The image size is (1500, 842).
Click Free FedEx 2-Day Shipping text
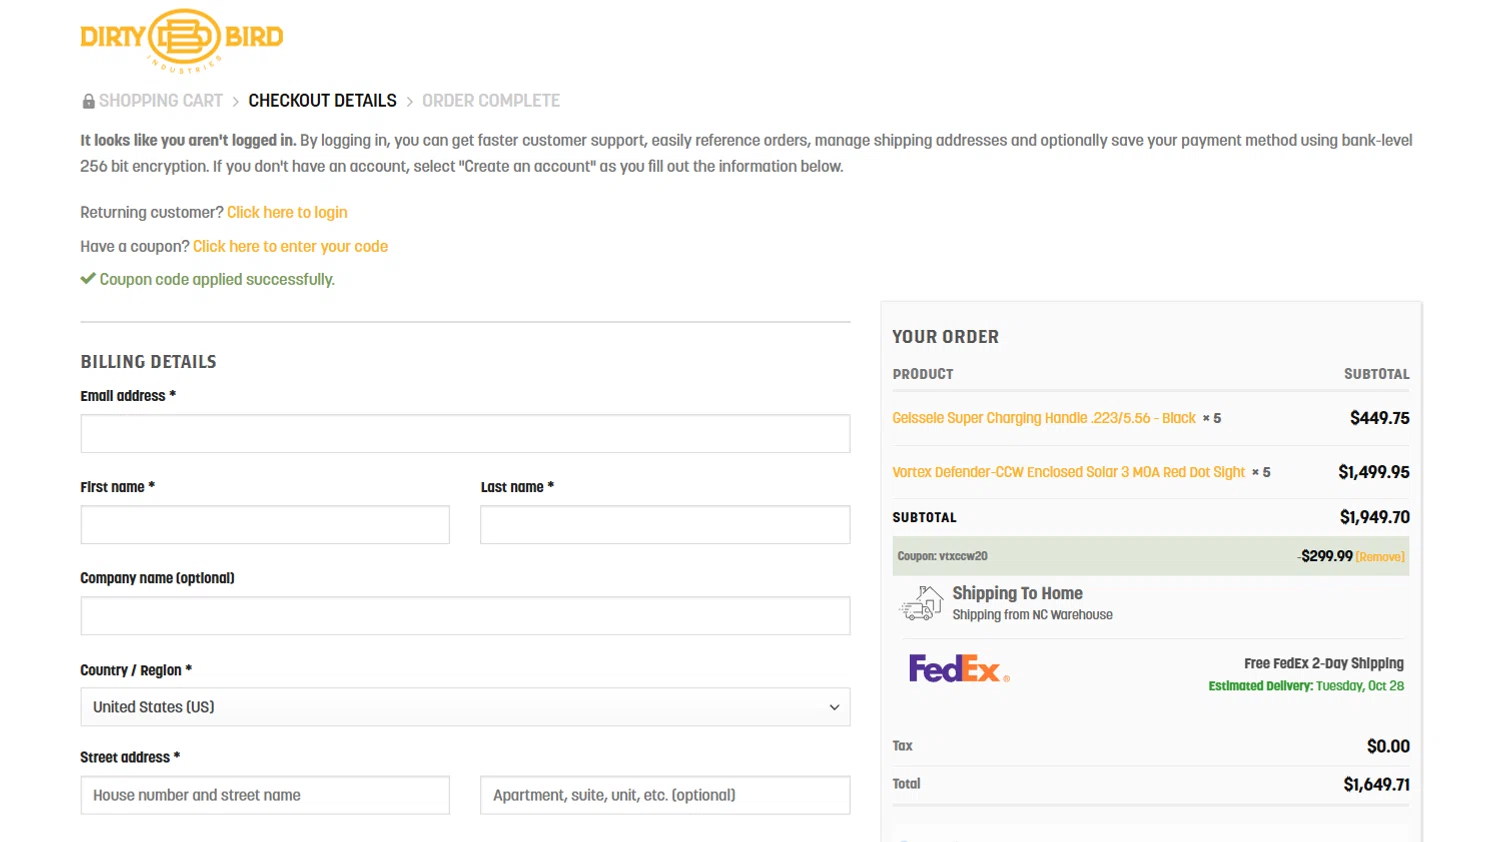(x=1323, y=663)
